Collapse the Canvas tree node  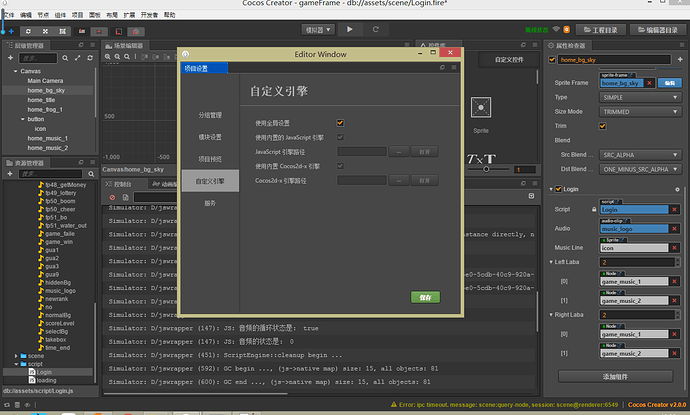15,71
